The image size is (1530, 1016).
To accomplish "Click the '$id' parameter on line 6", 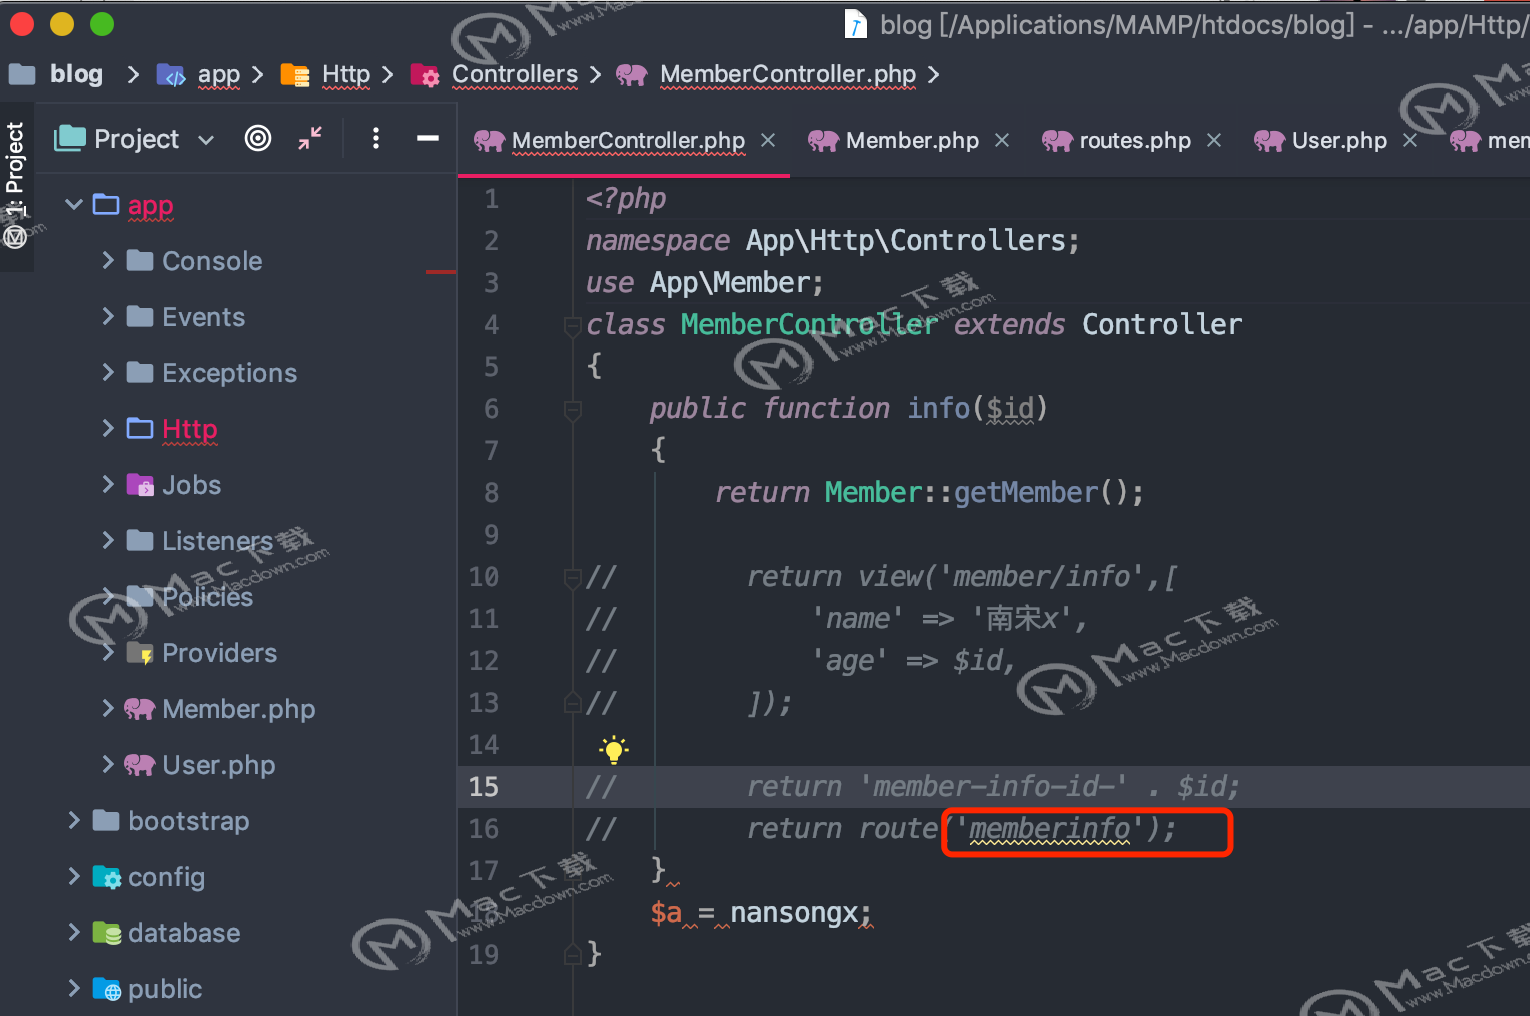I will pyautogui.click(x=1010, y=409).
